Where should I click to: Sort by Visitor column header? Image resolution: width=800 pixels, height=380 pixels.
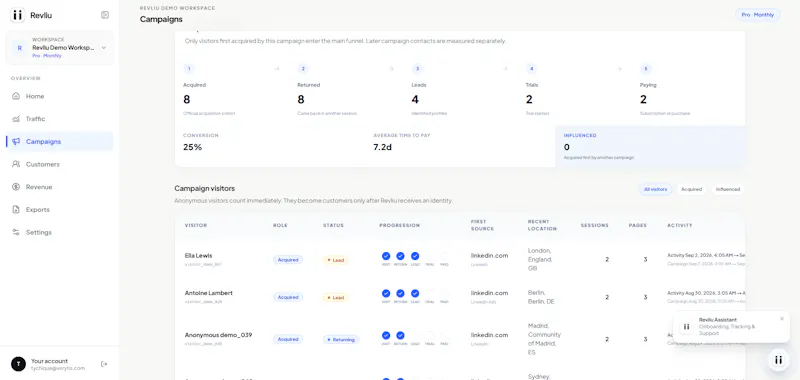(196, 225)
